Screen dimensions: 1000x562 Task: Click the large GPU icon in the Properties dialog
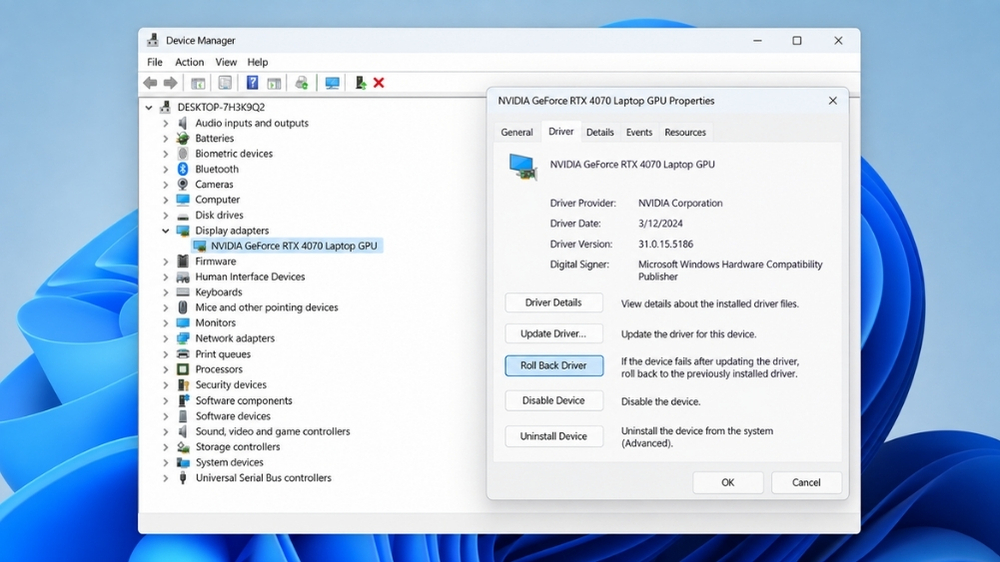click(523, 167)
